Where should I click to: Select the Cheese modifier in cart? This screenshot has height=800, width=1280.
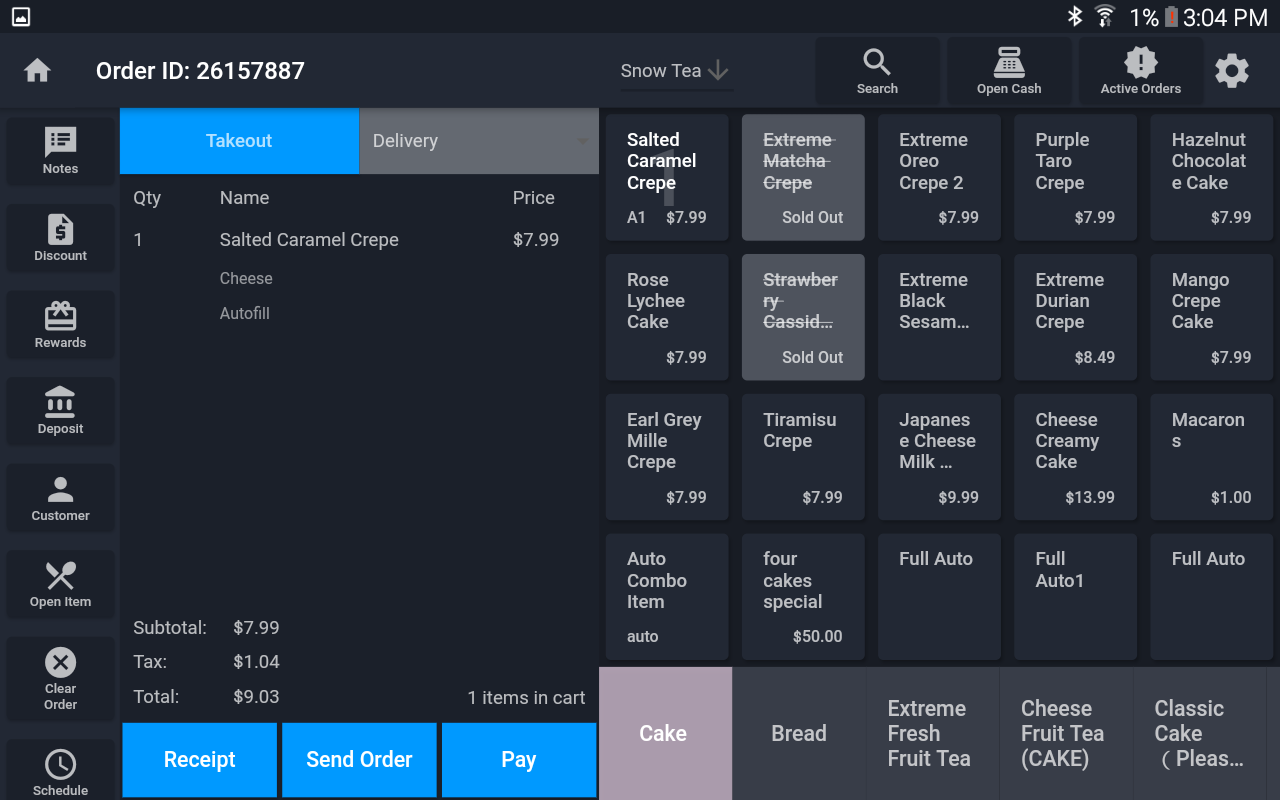(246, 279)
